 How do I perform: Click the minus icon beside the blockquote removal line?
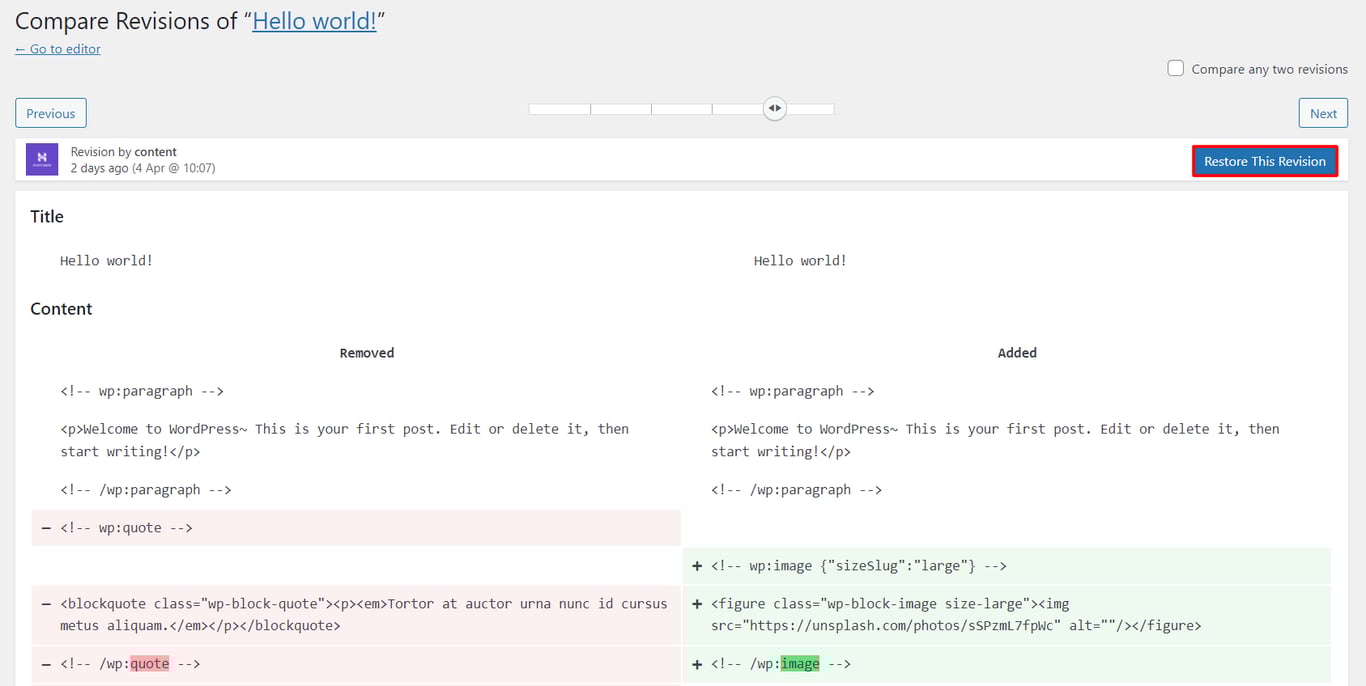pyautogui.click(x=45, y=603)
